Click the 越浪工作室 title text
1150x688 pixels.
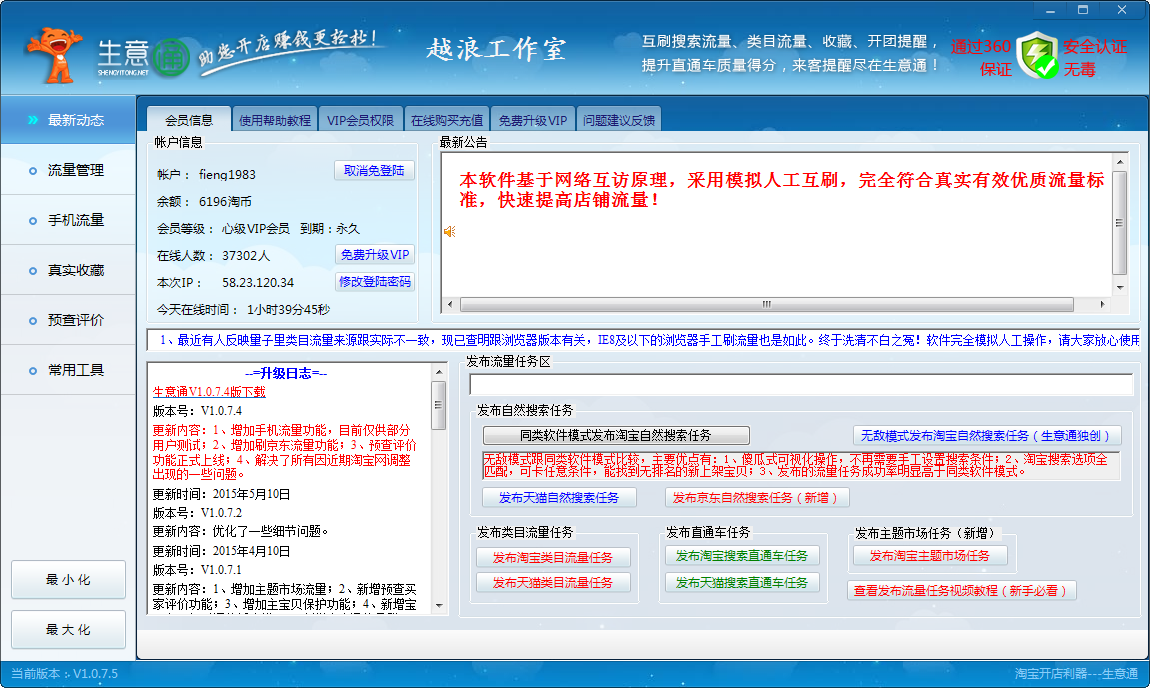[497, 50]
